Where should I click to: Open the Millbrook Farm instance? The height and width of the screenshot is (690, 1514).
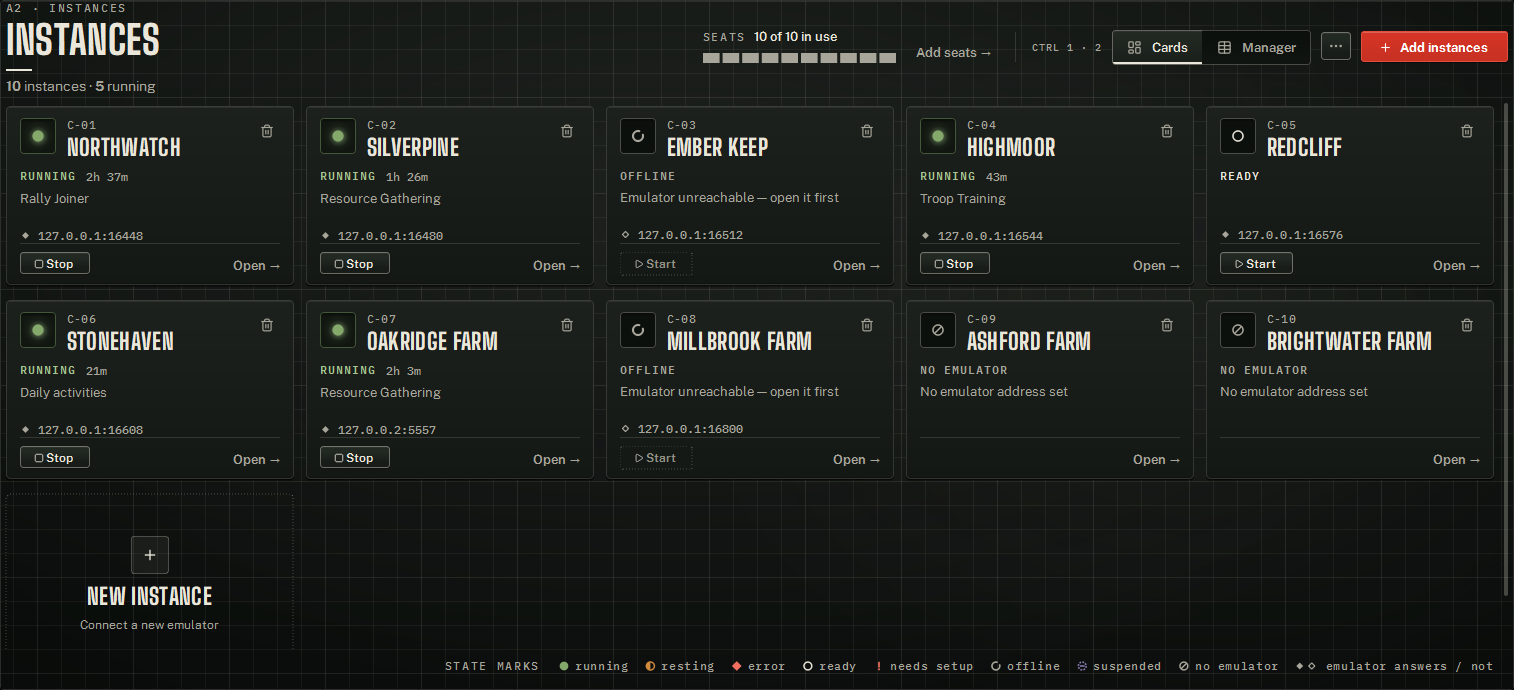pyautogui.click(x=857, y=459)
